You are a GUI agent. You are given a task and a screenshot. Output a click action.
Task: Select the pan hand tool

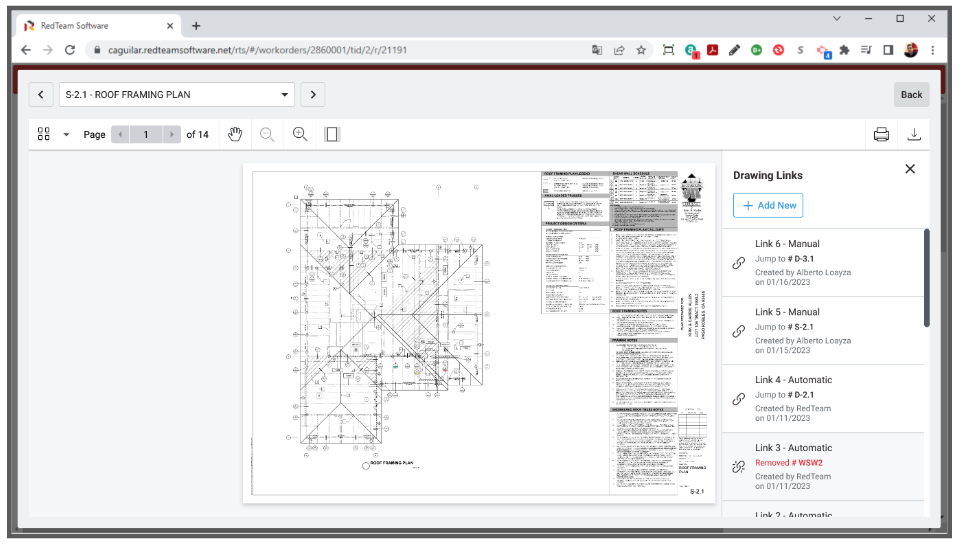pyautogui.click(x=235, y=134)
